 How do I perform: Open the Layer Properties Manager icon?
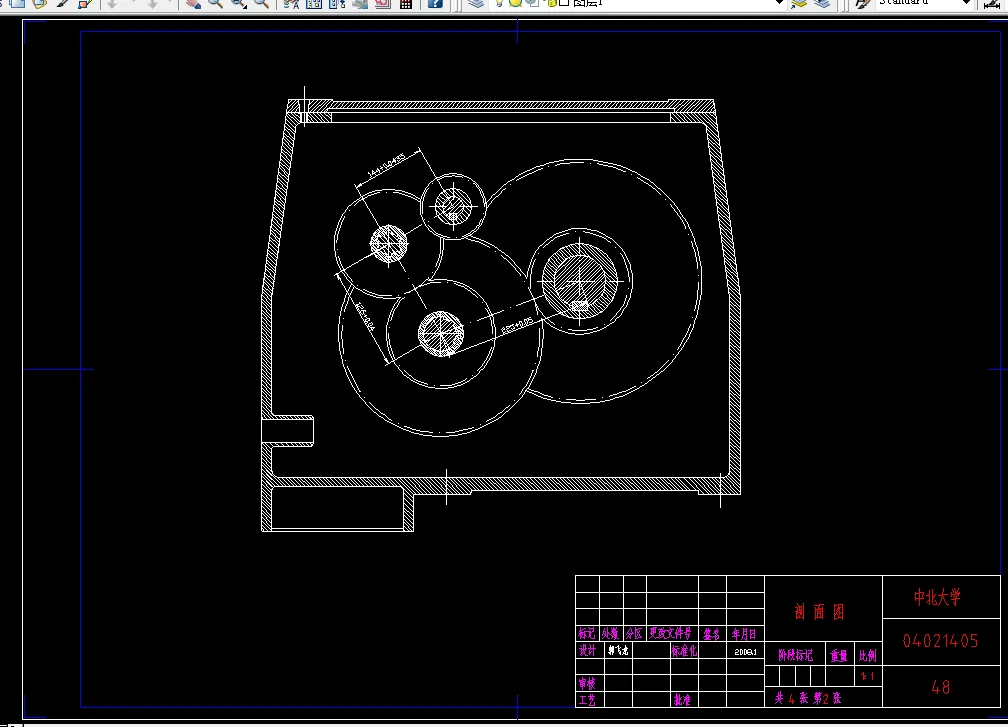(x=476, y=3)
